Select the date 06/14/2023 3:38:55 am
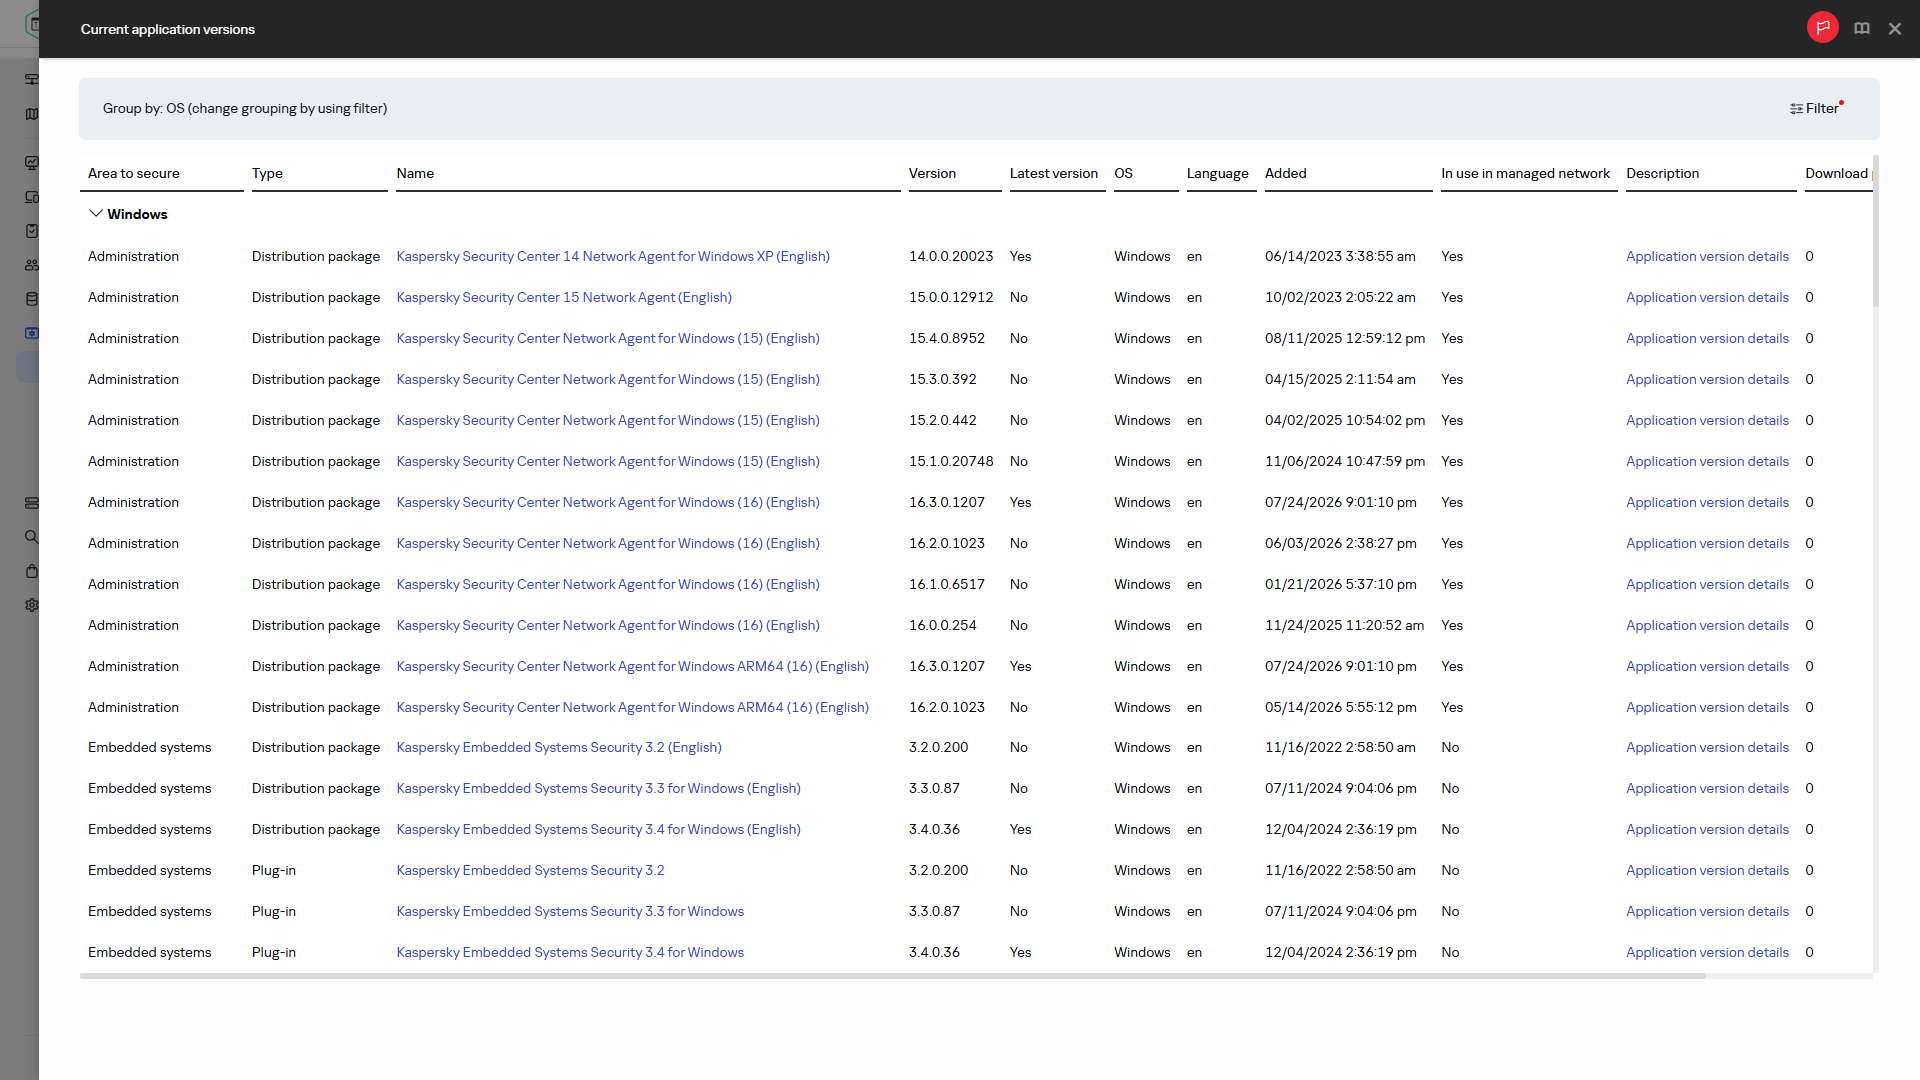Viewport: 1920px width, 1080px height. [x=1340, y=256]
